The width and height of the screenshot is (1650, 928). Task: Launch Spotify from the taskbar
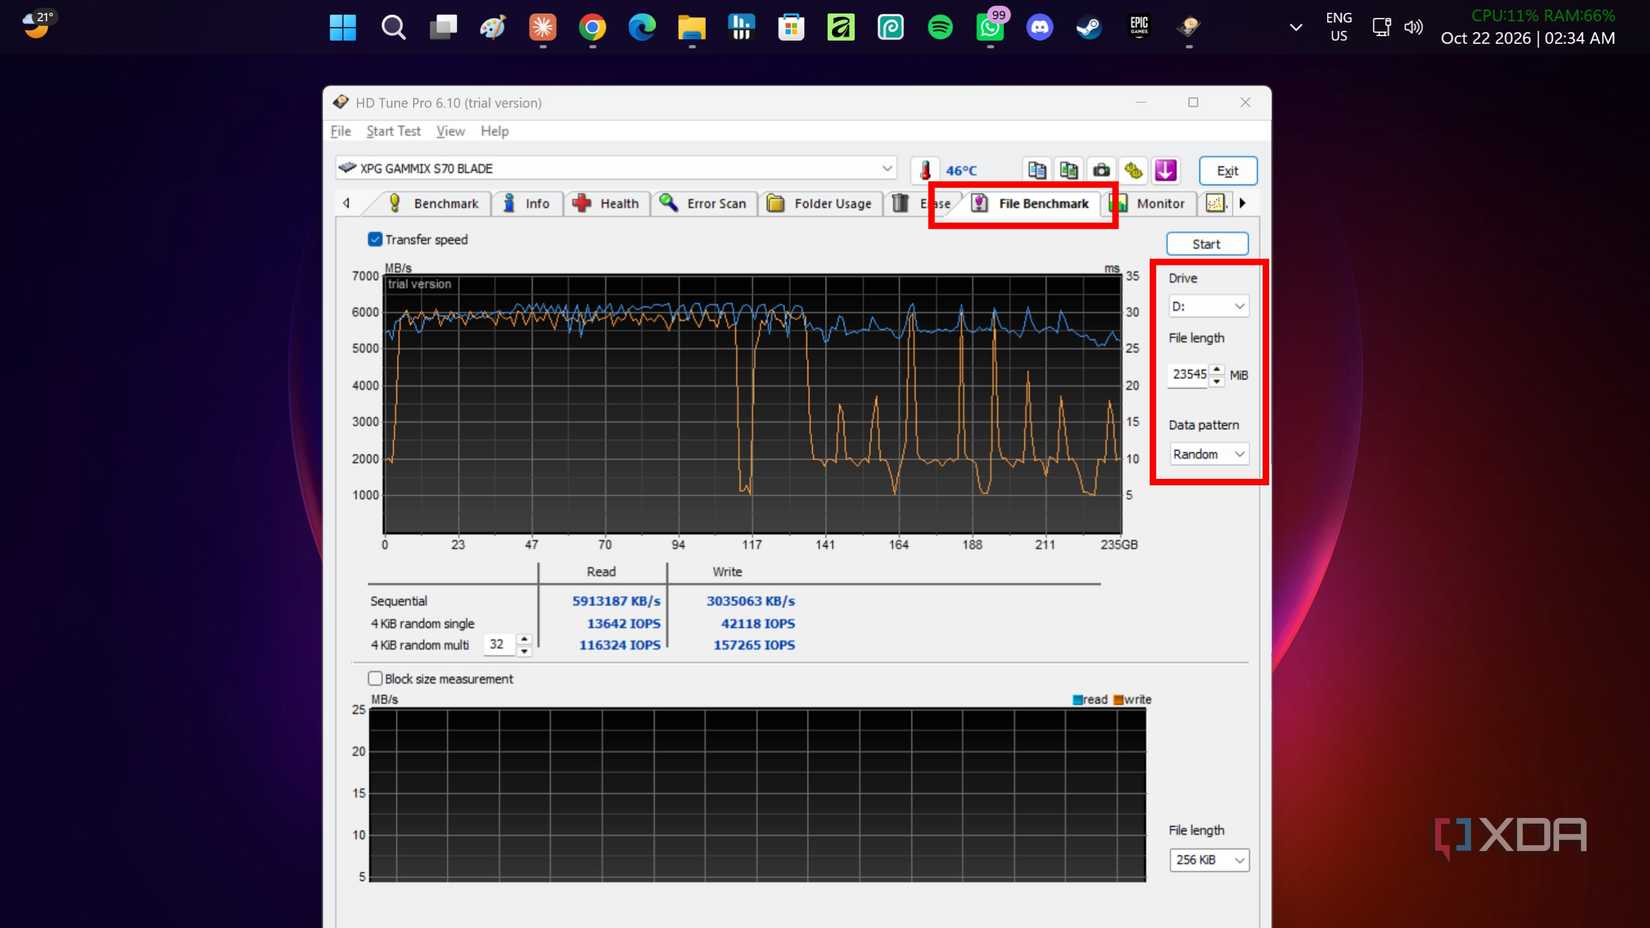point(940,27)
